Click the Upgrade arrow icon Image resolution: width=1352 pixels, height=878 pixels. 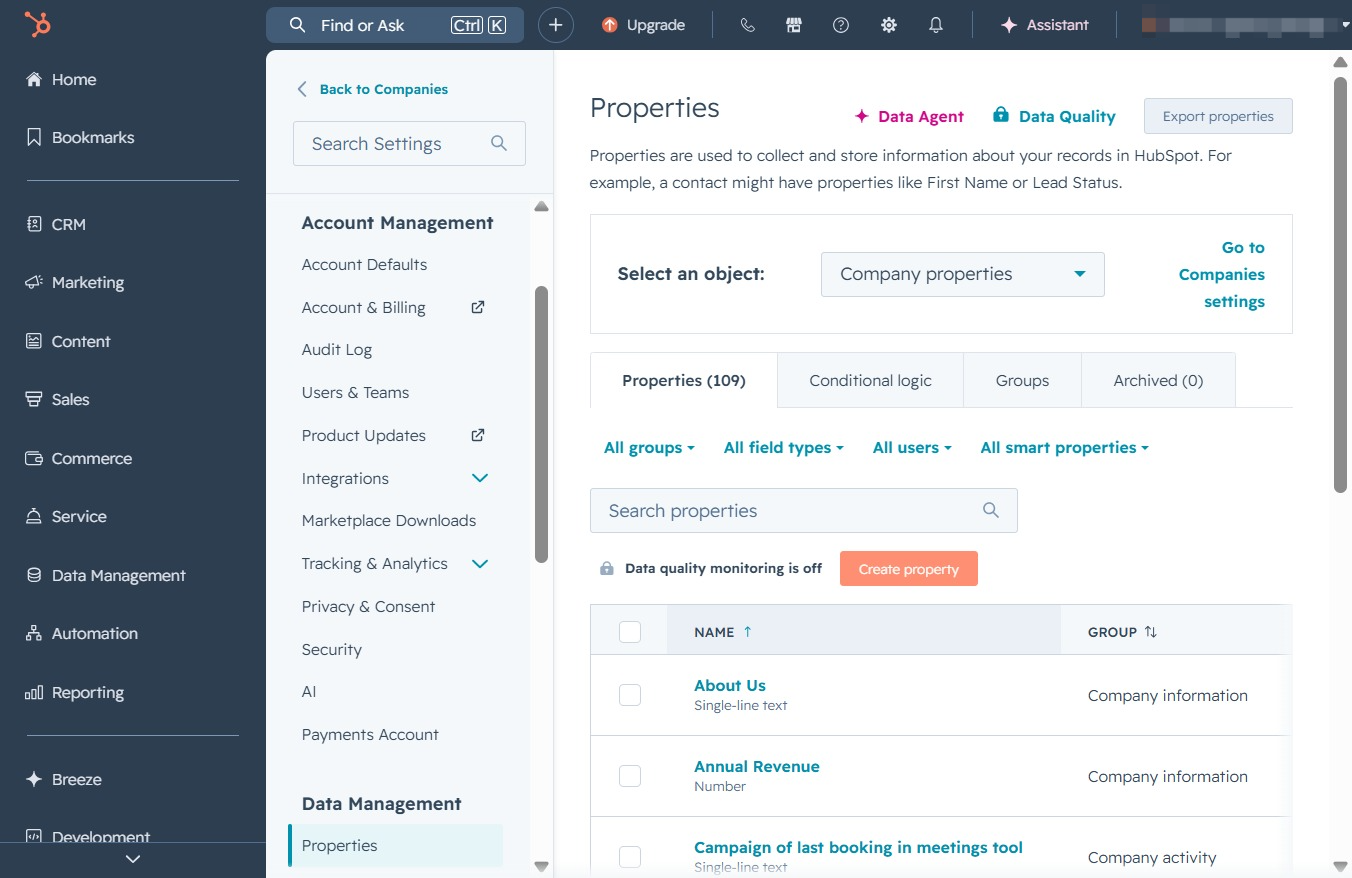(x=610, y=25)
